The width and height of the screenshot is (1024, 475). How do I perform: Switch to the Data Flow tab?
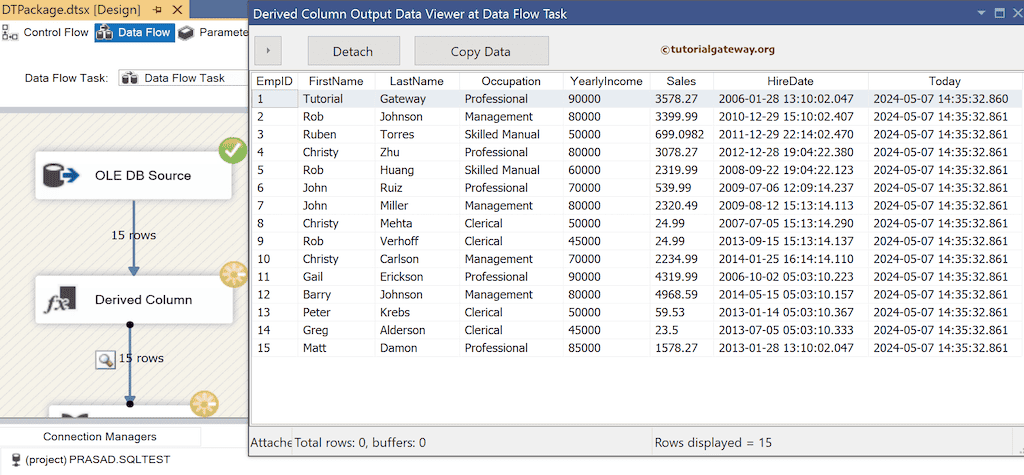pos(135,33)
